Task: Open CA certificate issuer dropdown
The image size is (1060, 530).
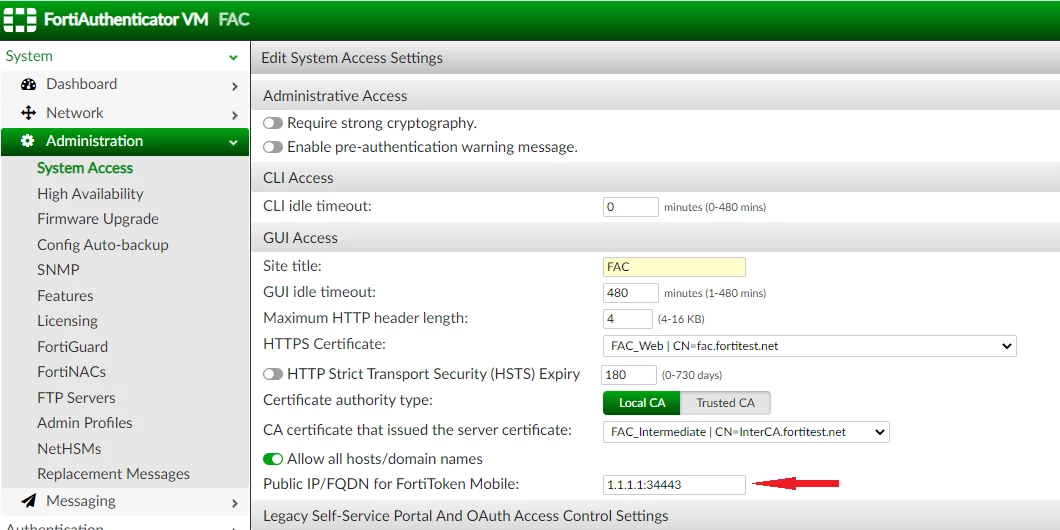Action: pos(746,431)
